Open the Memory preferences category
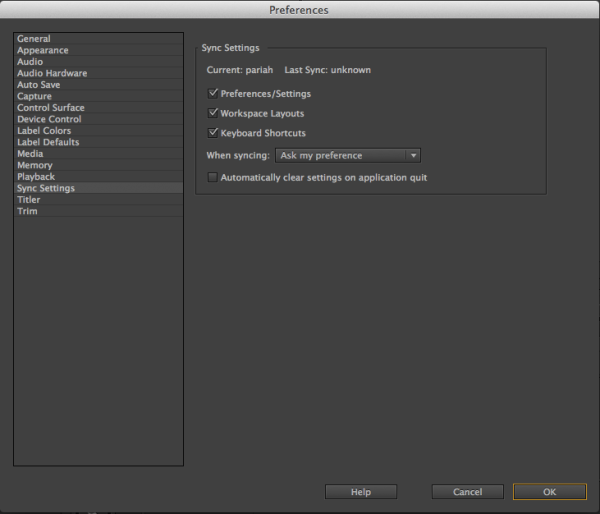The image size is (600, 514). tap(98, 165)
